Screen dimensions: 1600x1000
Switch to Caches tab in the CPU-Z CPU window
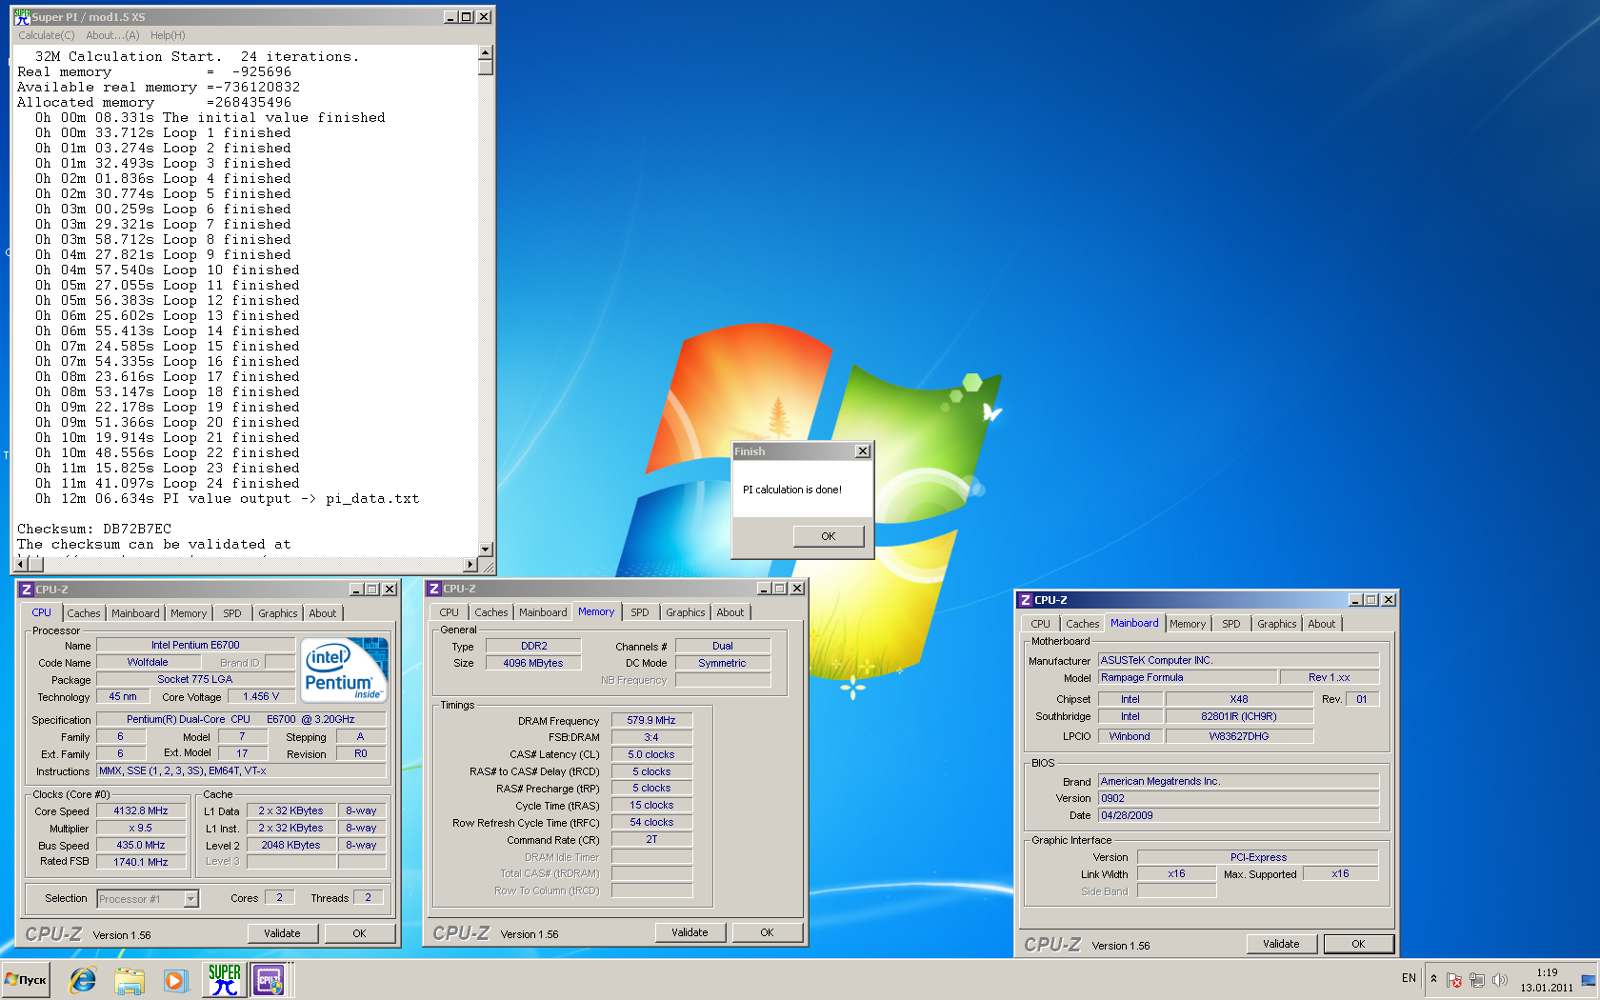pos(84,613)
